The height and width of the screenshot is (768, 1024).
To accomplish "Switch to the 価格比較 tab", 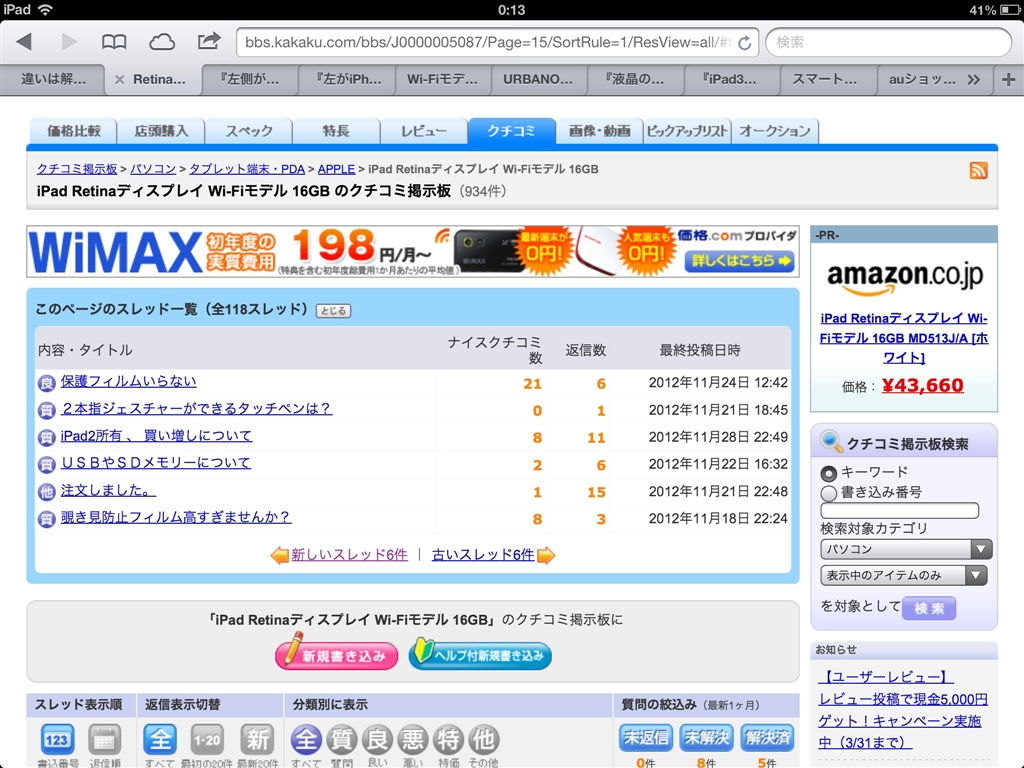I will pyautogui.click(x=73, y=131).
